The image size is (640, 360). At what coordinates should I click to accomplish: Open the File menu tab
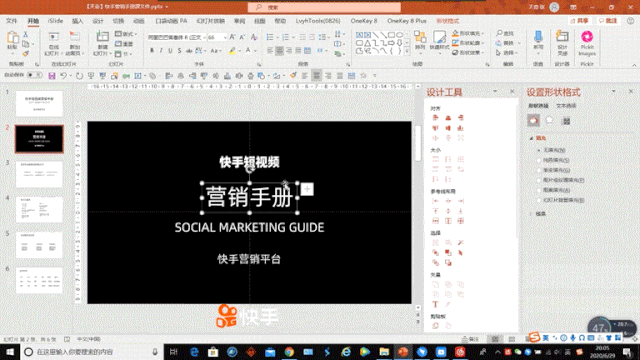[x=11, y=21]
